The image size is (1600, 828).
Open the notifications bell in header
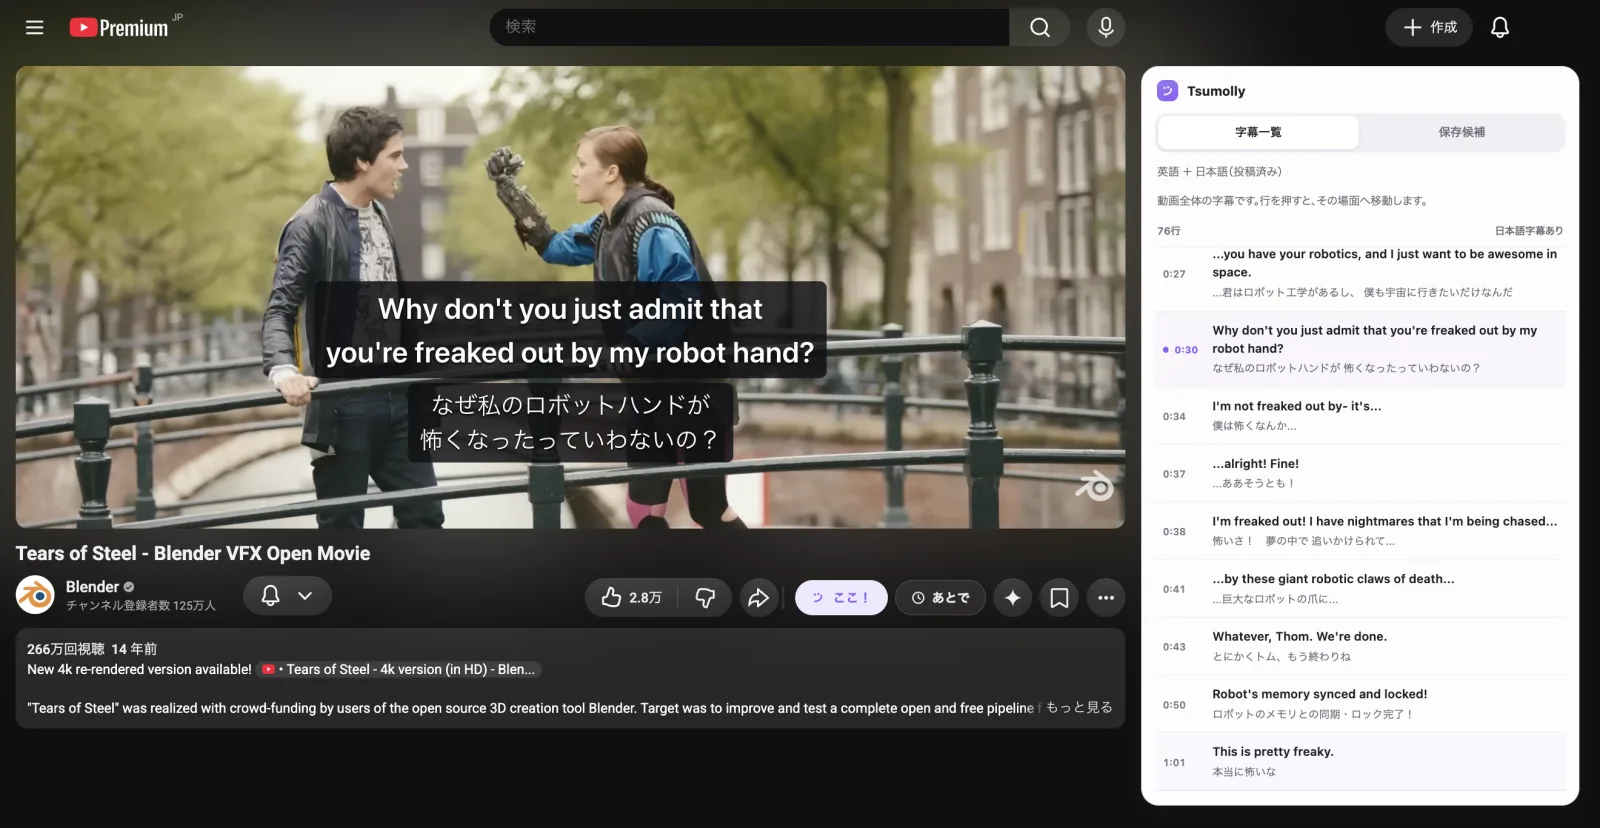point(1500,27)
